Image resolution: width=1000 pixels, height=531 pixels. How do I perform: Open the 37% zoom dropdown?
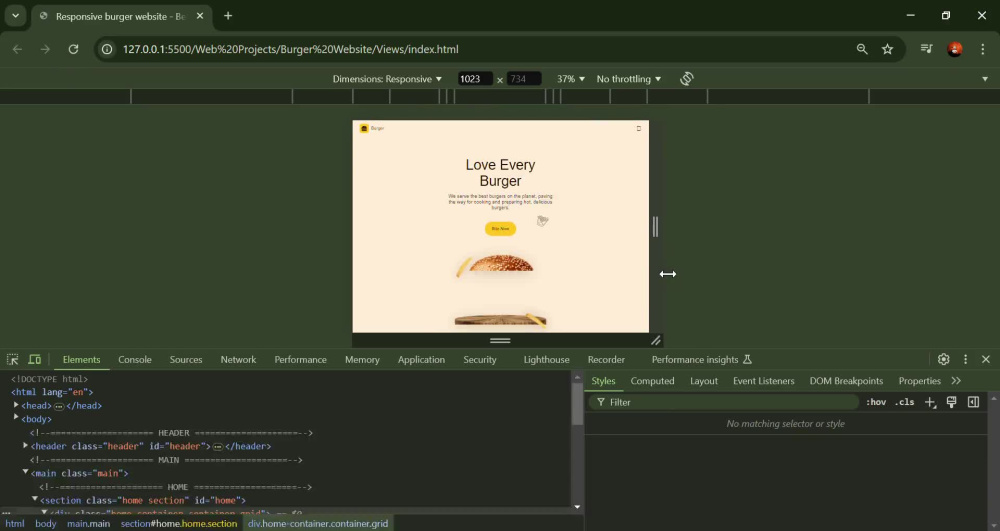coord(570,79)
